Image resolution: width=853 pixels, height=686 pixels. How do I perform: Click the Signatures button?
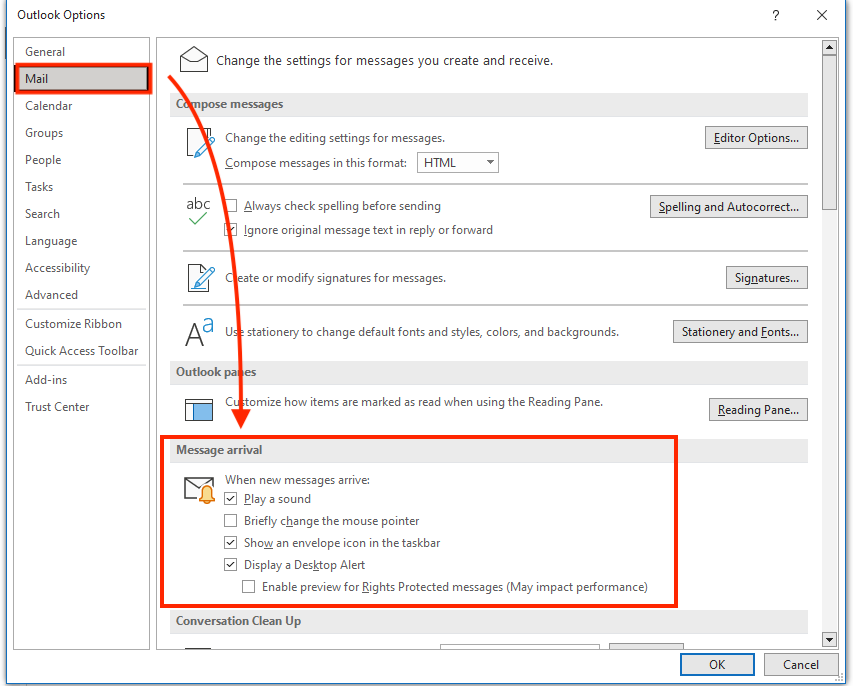click(x=767, y=277)
